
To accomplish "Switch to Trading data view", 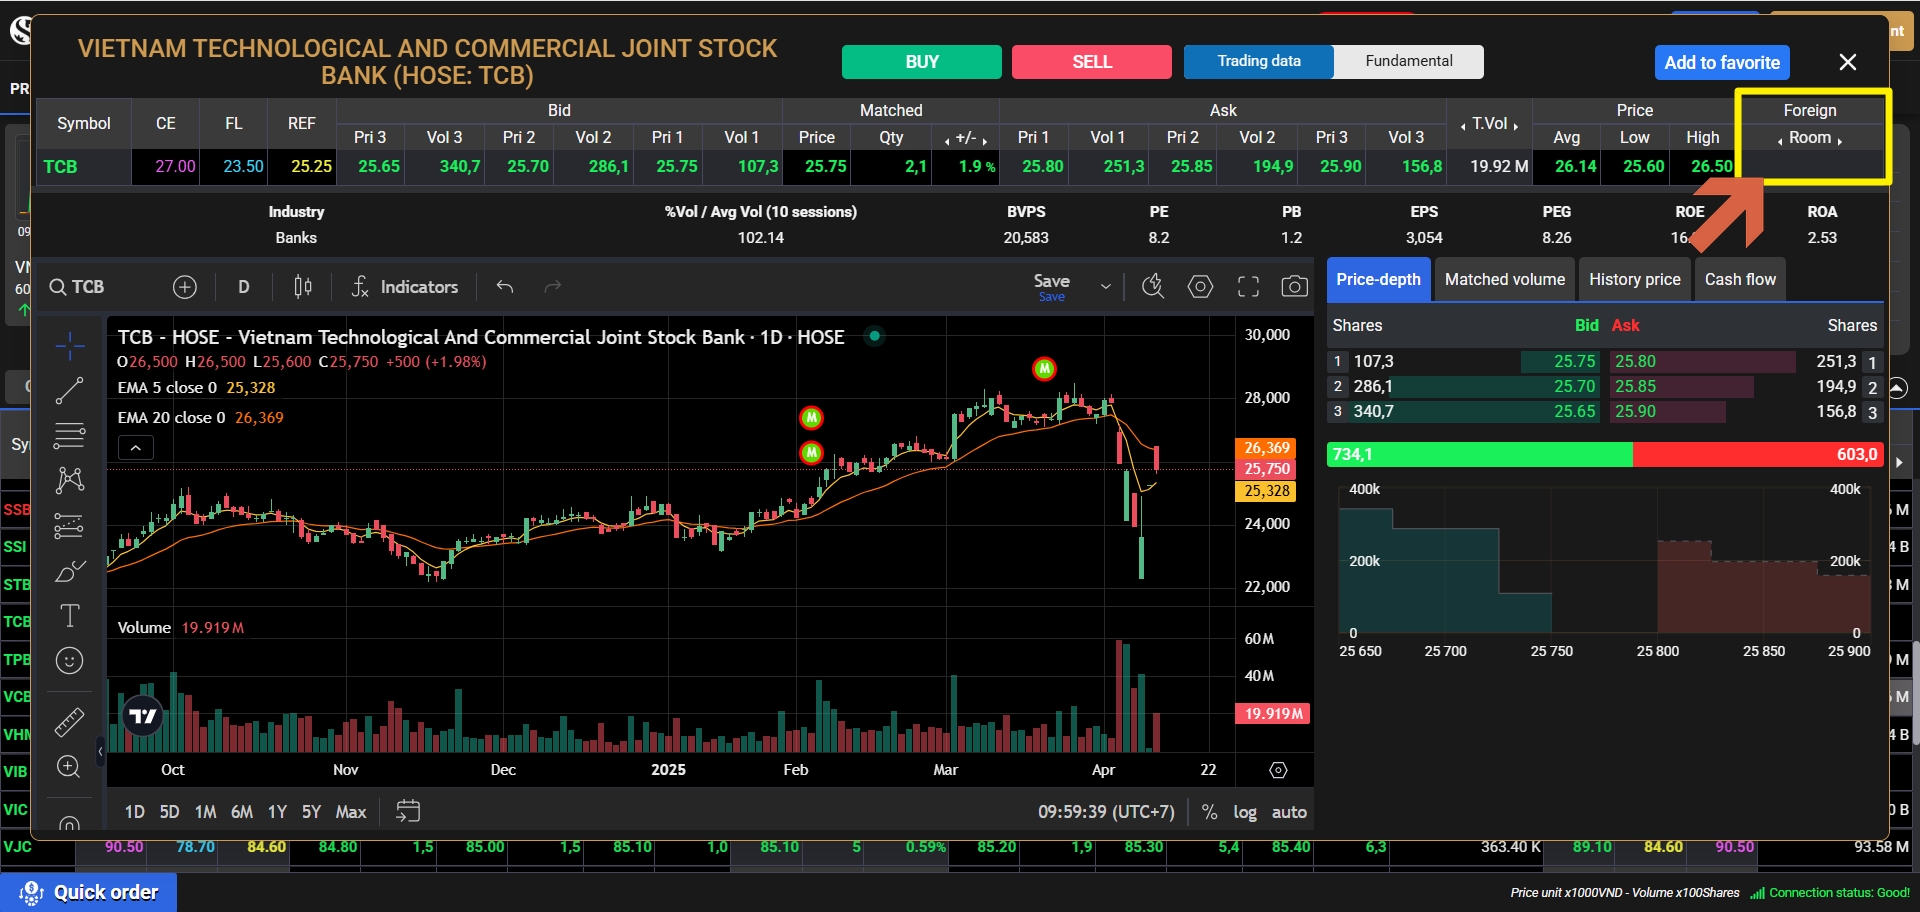I will [1259, 61].
